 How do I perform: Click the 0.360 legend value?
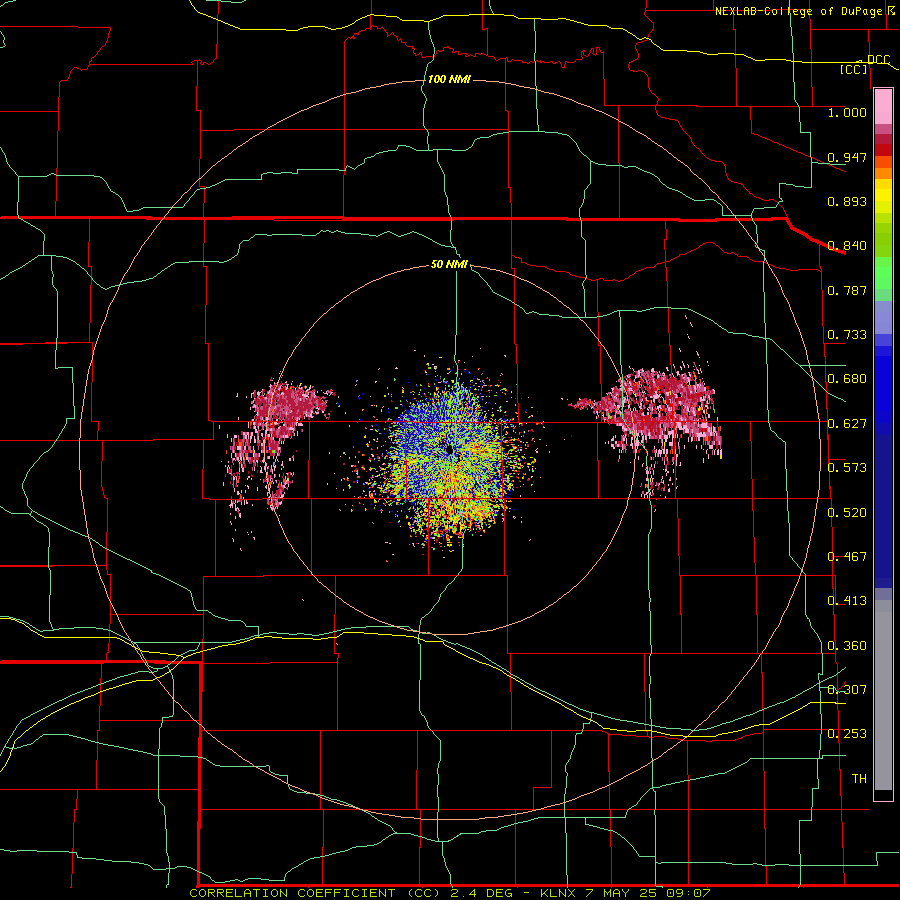pos(847,646)
